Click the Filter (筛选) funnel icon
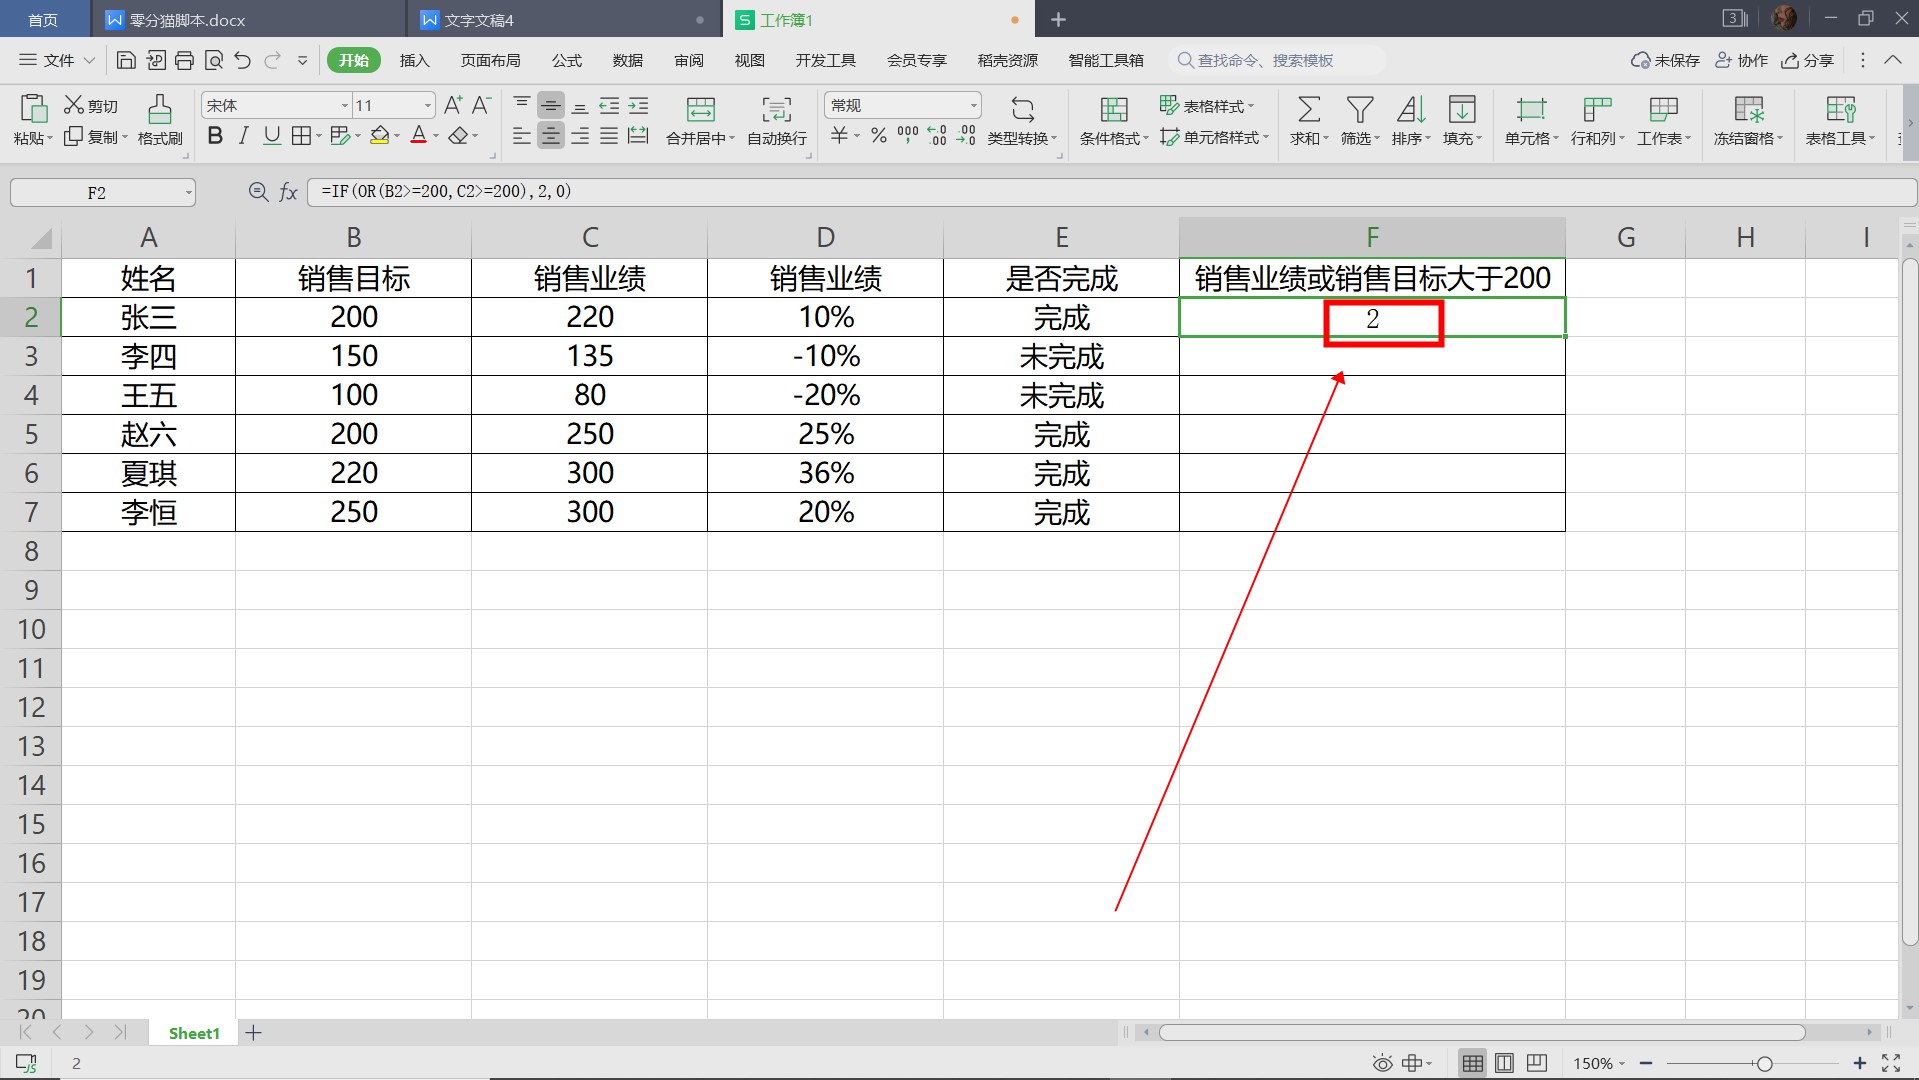Image resolution: width=1919 pixels, height=1080 pixels. click(1359, 109)
